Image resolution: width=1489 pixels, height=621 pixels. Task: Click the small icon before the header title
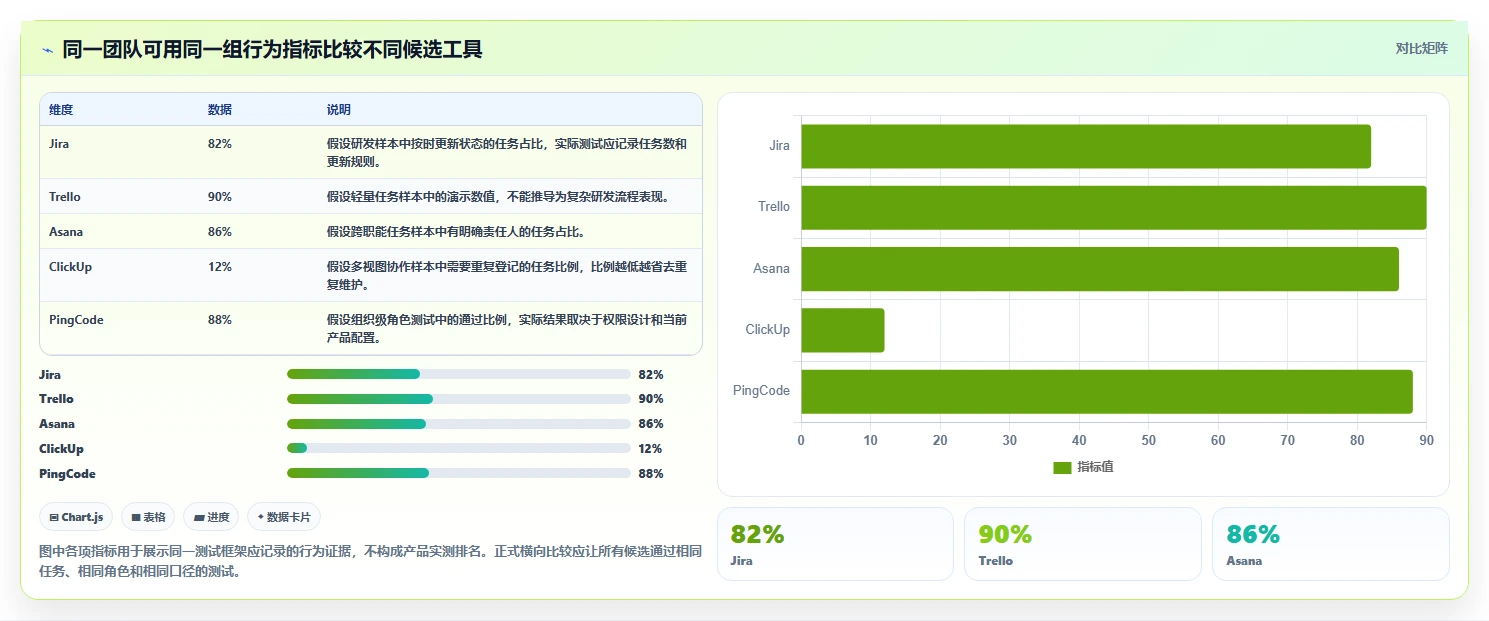point(48,49)
